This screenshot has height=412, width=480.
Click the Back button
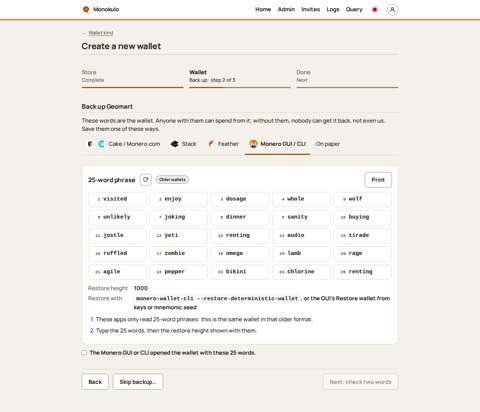[95, 382]
